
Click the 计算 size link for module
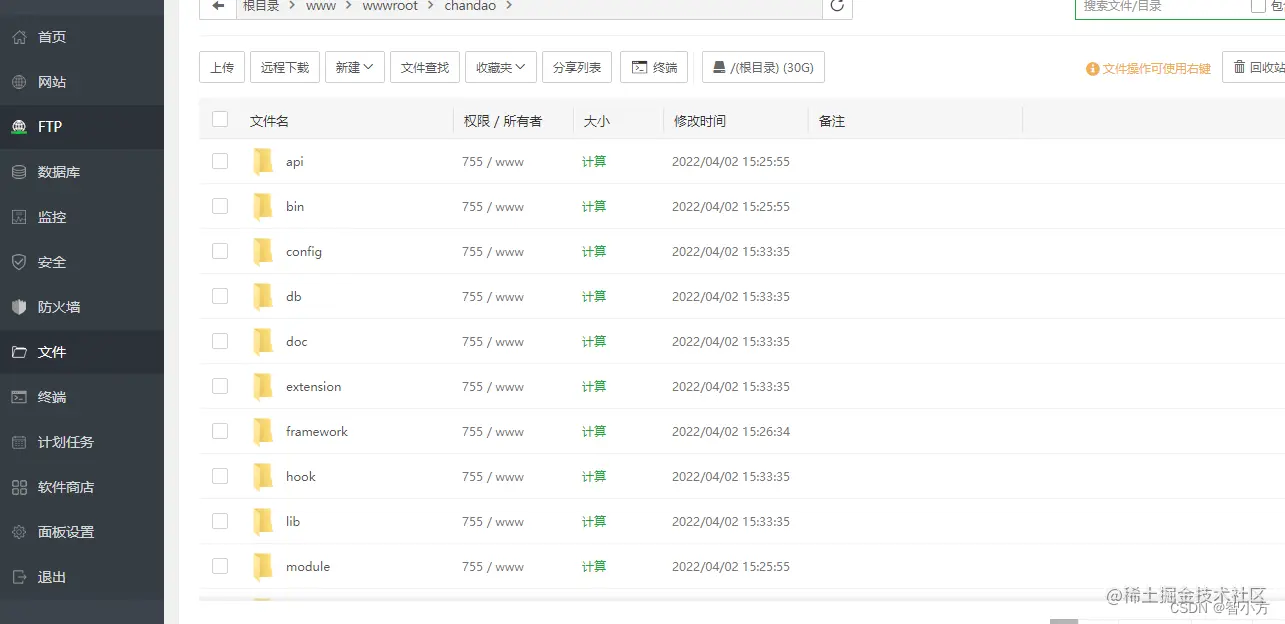594,566
